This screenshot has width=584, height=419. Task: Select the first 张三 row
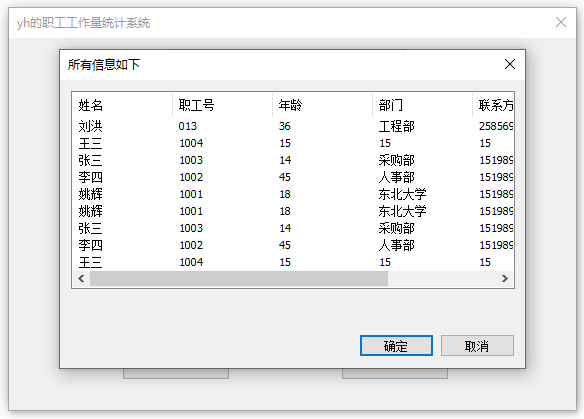tap(293, 161)
